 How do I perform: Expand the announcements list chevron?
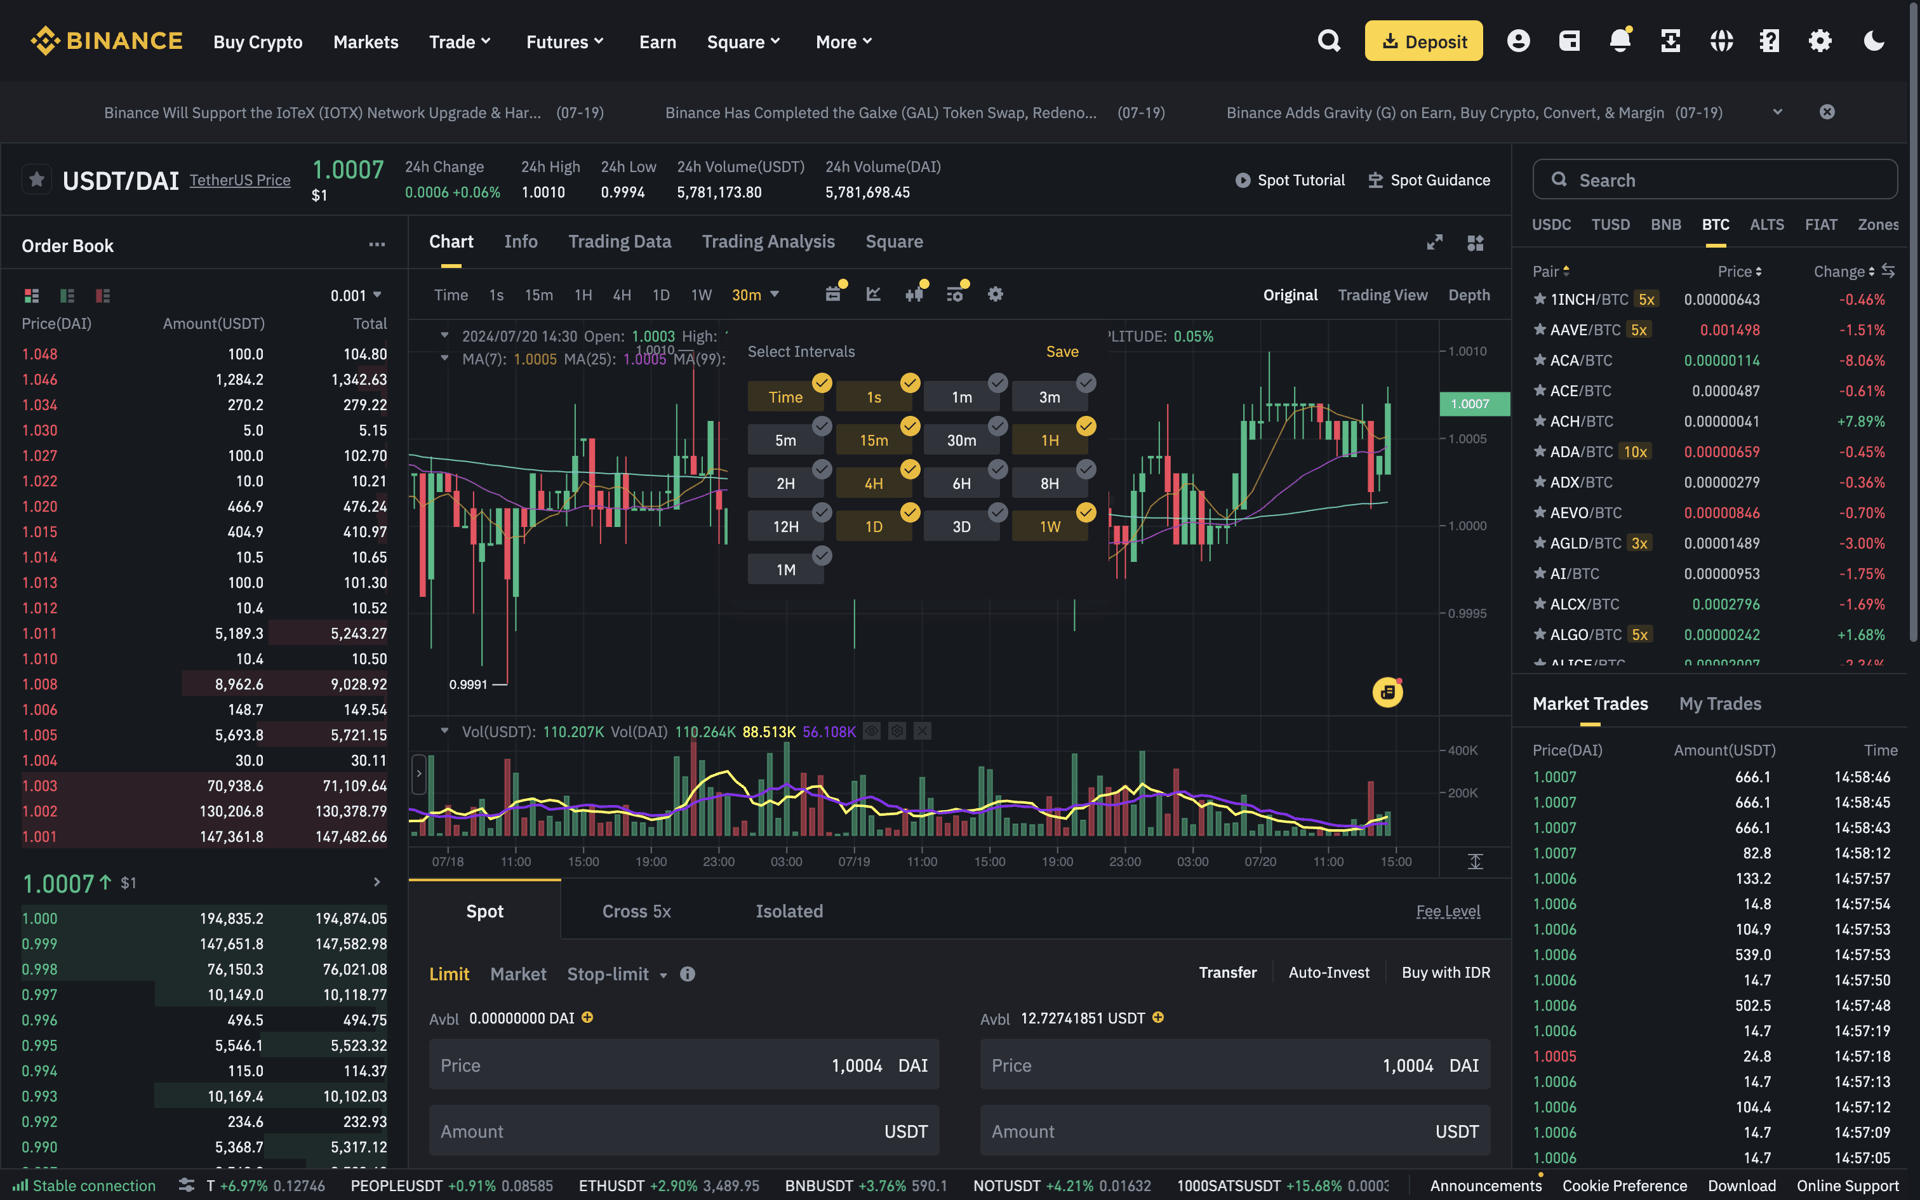coord(1777,112)
